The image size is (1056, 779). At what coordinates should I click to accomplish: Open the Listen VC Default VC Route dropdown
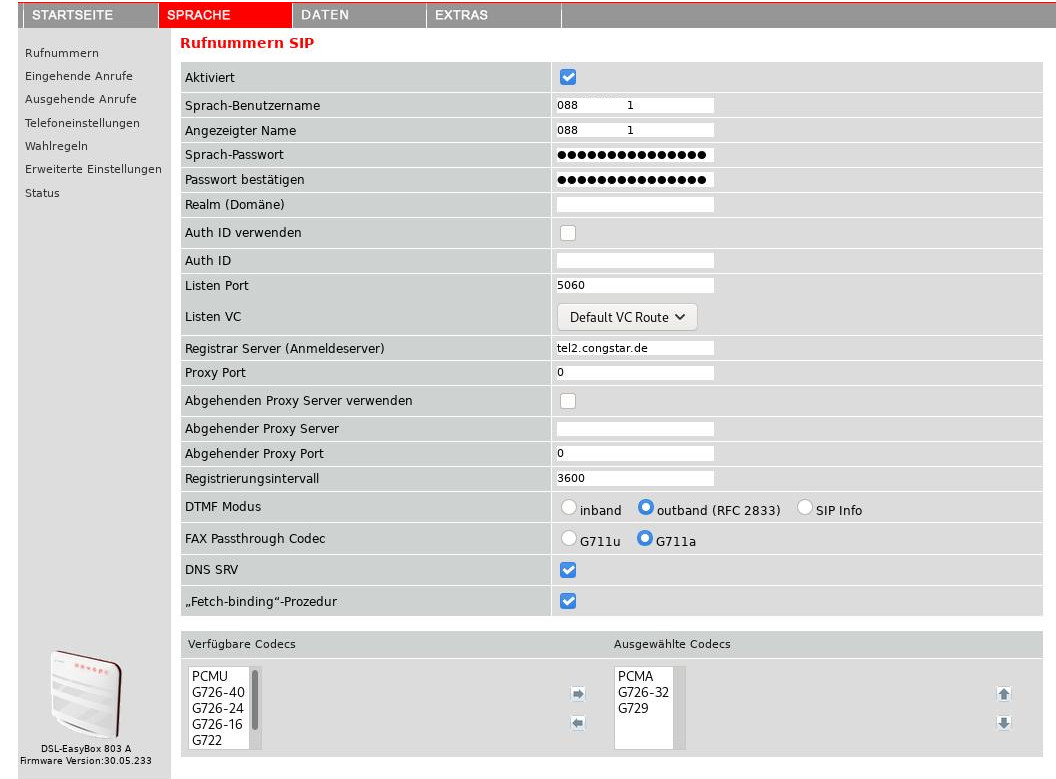pyautogui.click(x=627, y=317)
